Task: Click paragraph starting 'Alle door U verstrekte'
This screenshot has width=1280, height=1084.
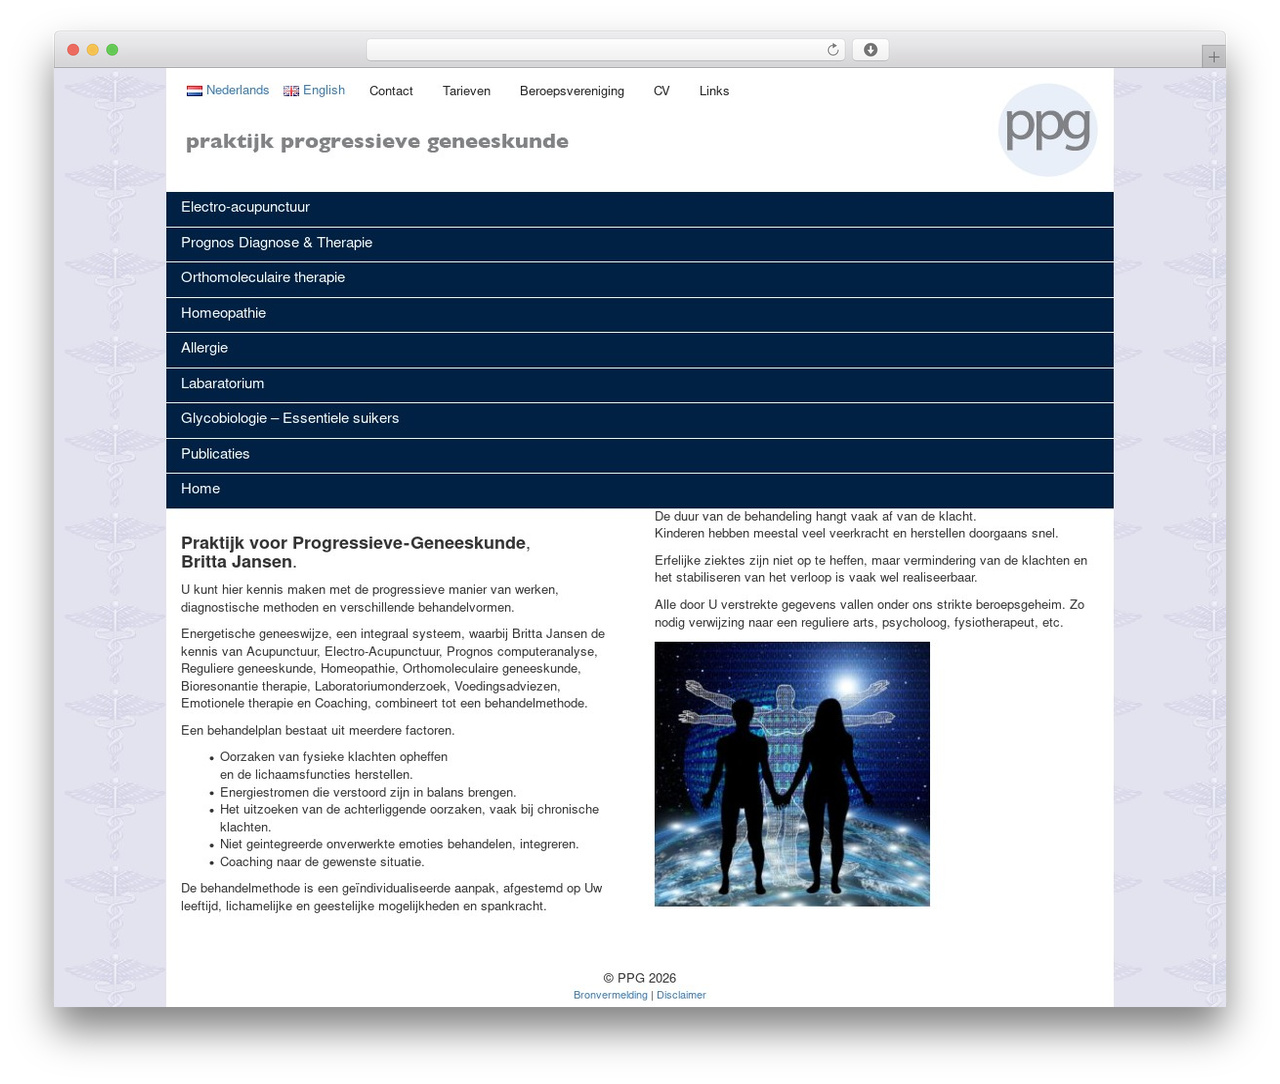Action: 870,614
